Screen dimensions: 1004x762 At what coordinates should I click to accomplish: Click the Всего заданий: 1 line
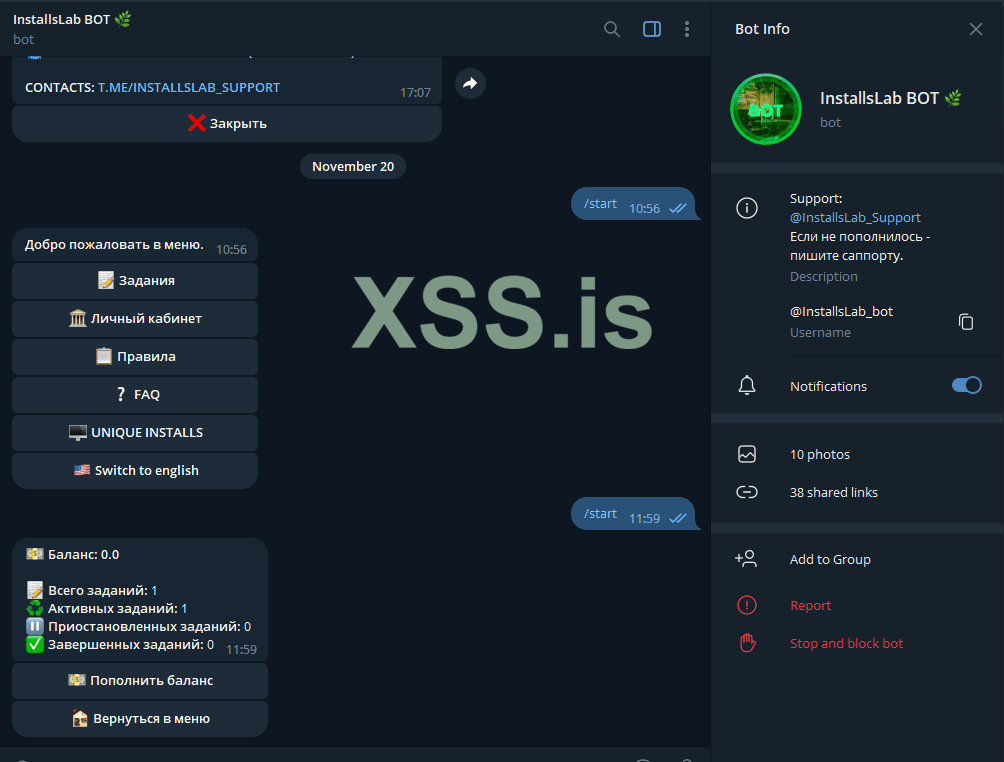[92, 590]
